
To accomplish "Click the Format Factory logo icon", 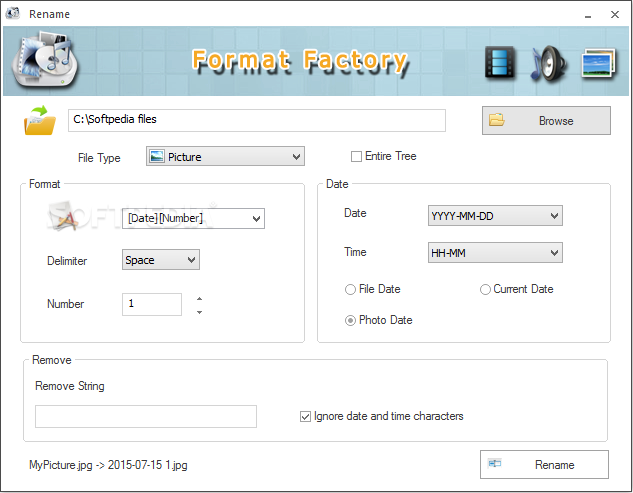I will click(x=44, y=61).
